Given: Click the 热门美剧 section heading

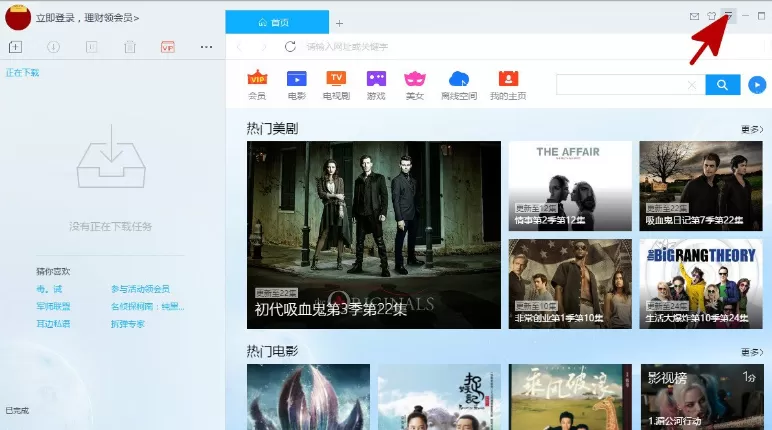Looking at the screenshot, I should click(x=272, y=129).
